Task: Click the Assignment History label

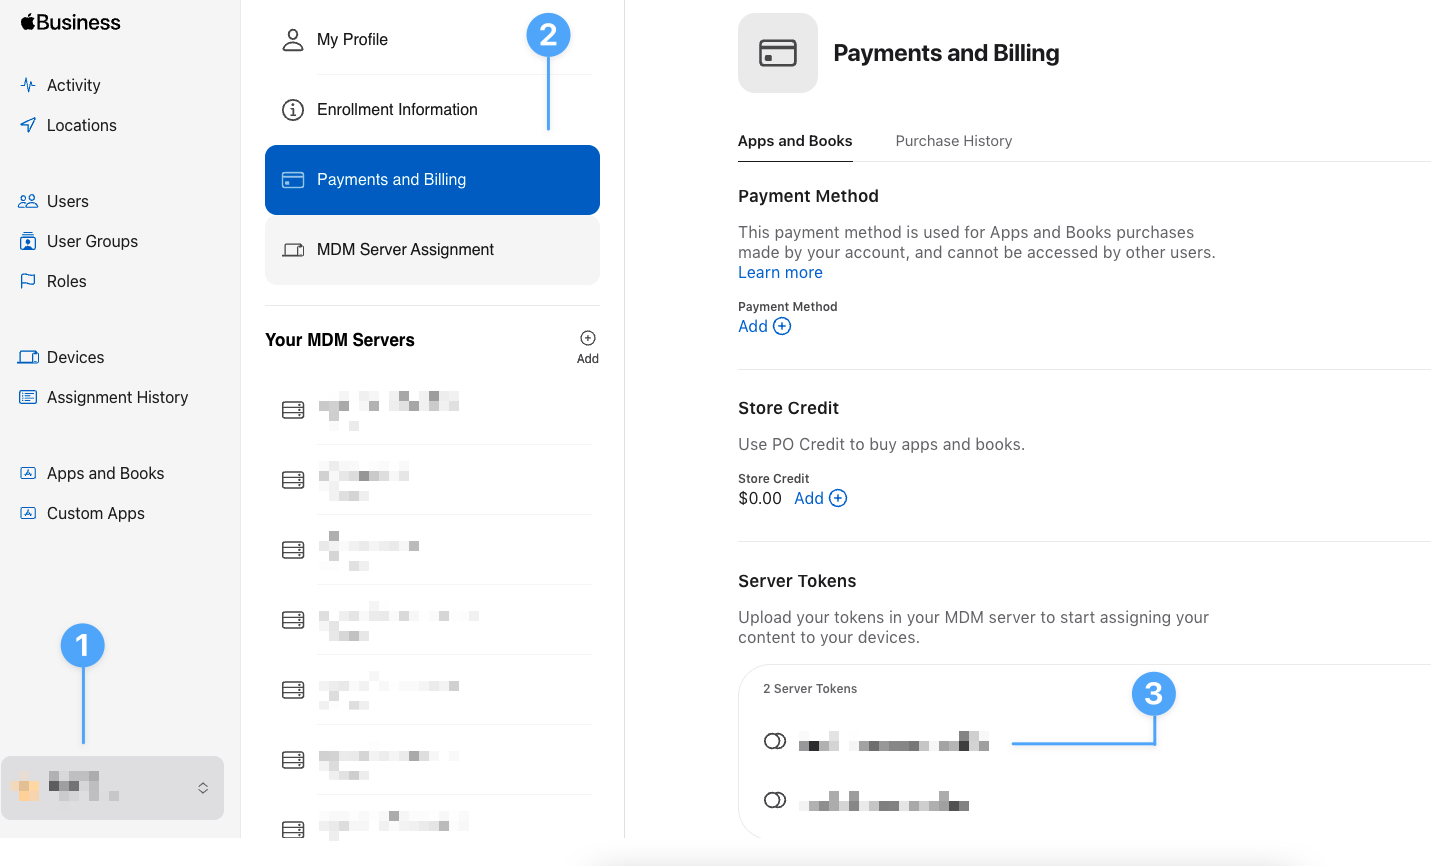Action: 117,397
